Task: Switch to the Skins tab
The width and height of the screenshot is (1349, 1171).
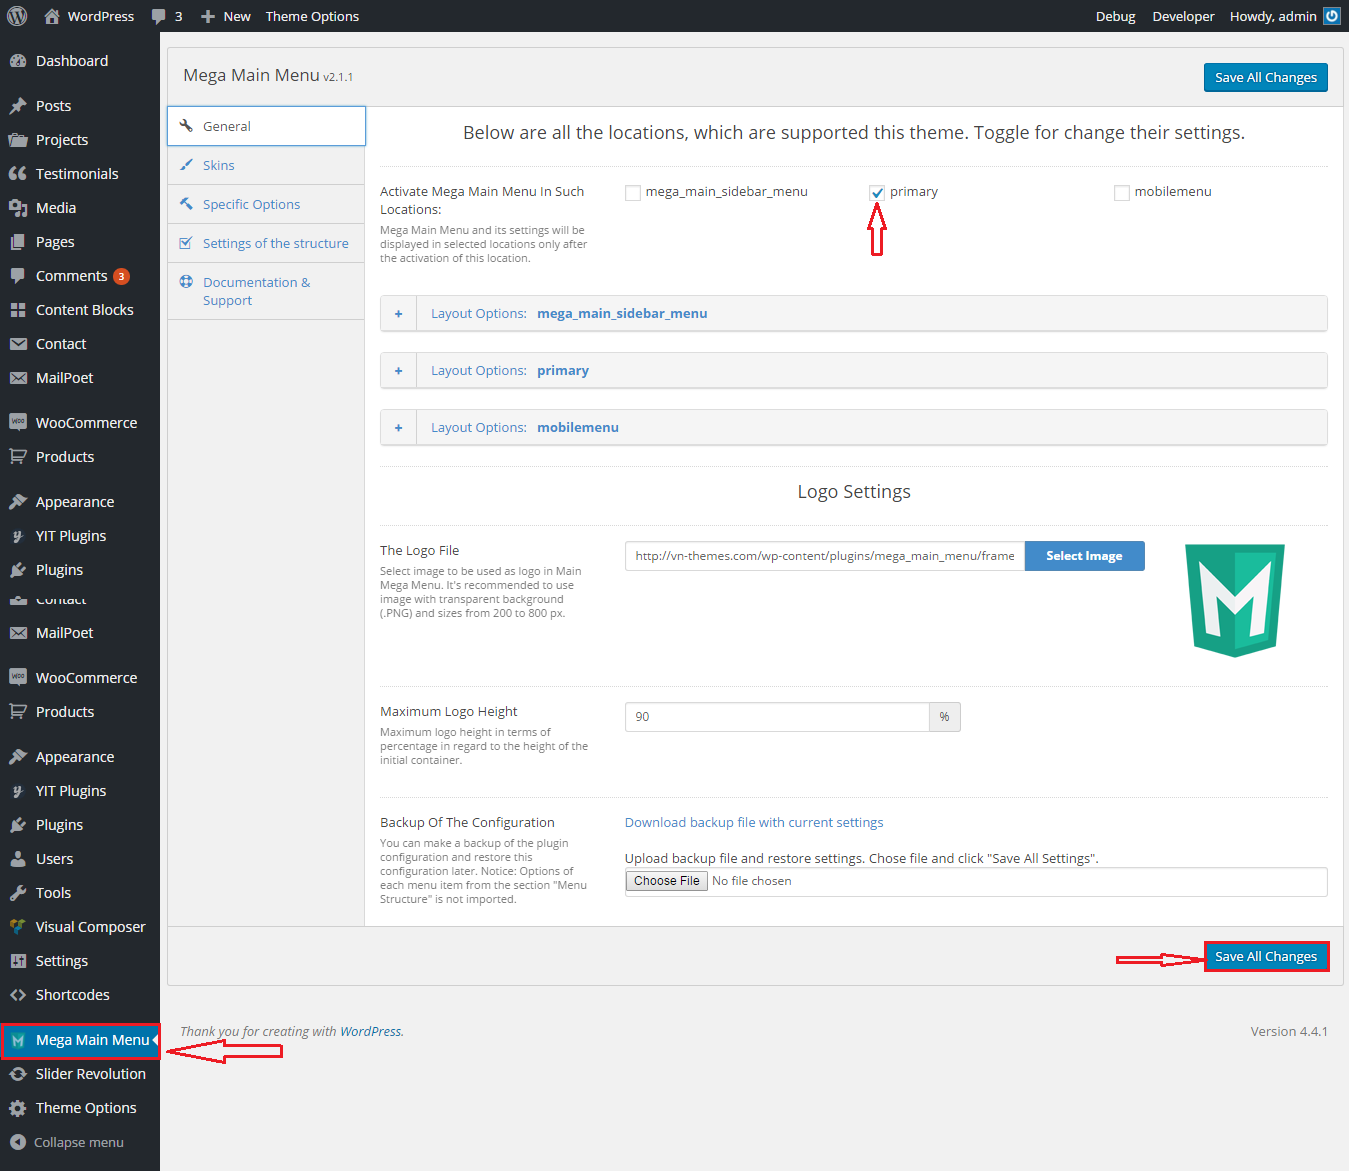Action: [219, 166]
